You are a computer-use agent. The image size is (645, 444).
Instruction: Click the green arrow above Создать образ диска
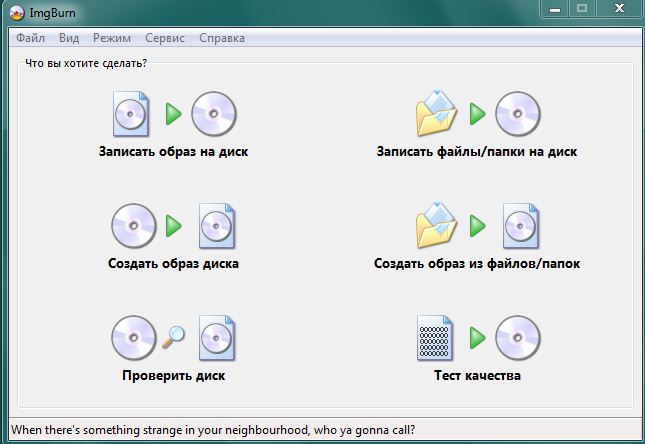(x=174, y=226)
